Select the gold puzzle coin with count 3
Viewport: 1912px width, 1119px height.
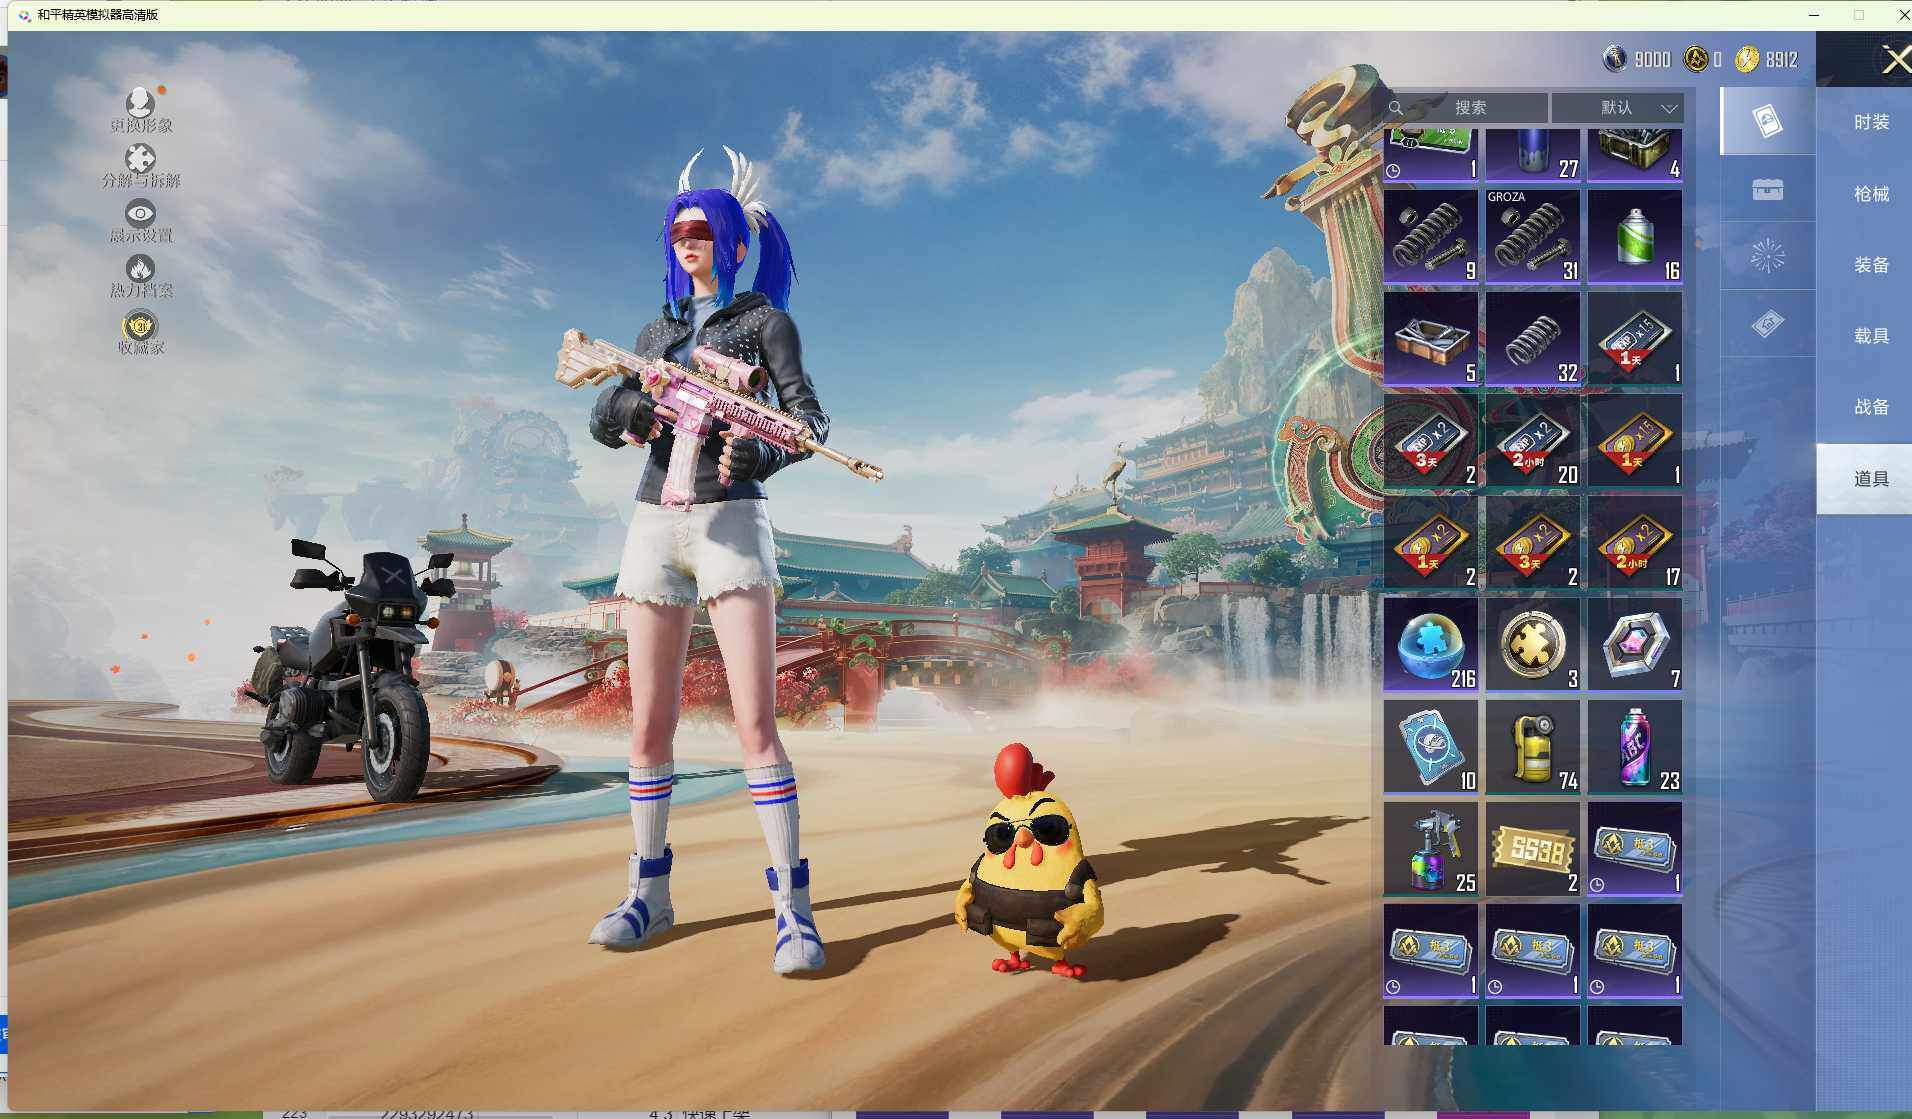pyautogui.click(x=1533, y=645)
